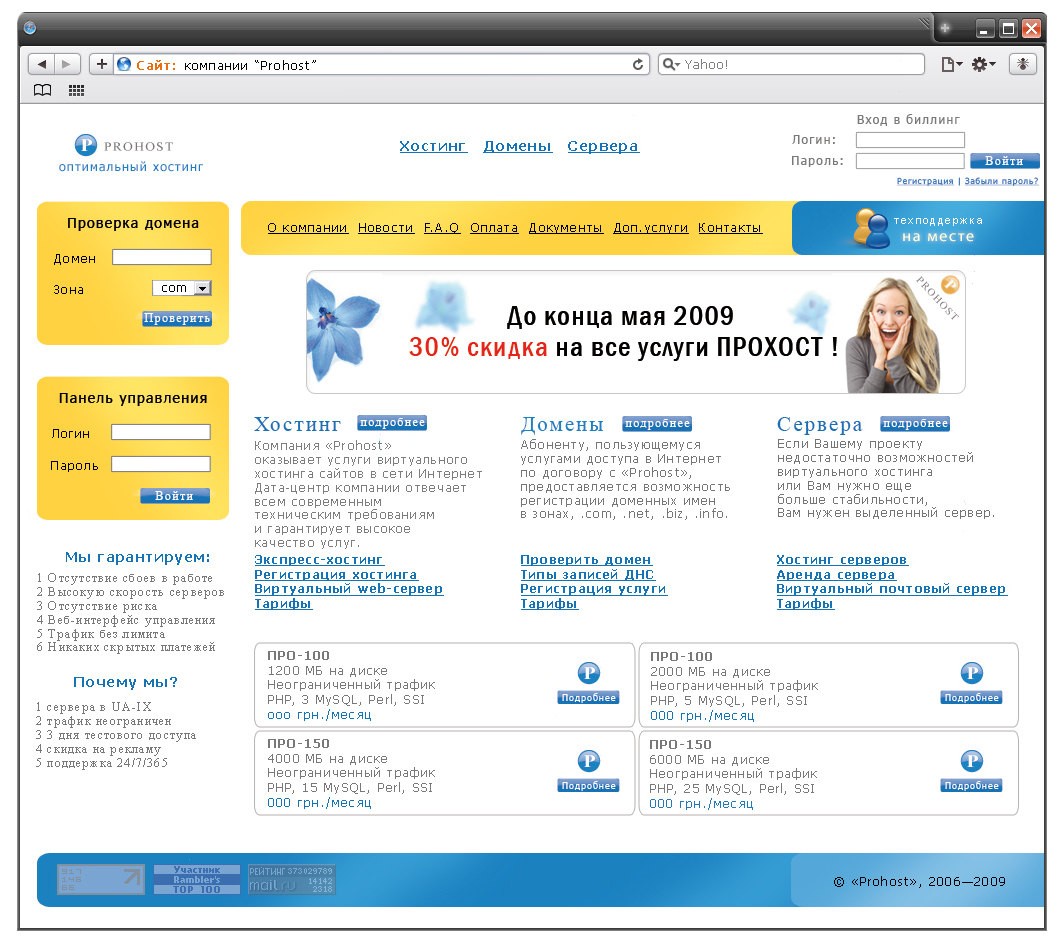Click the site globe icon in the address bar

tap(124, 64)
